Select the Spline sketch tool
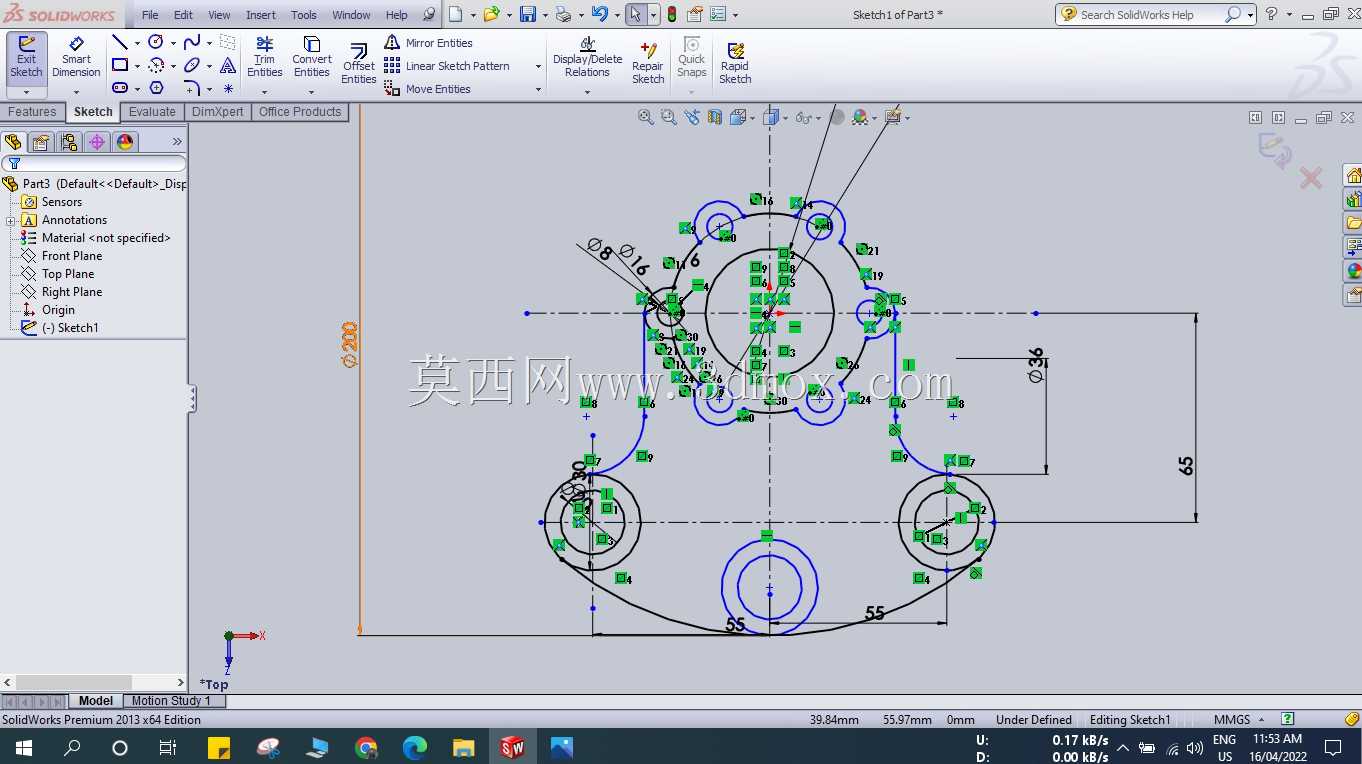 point(192,42)
